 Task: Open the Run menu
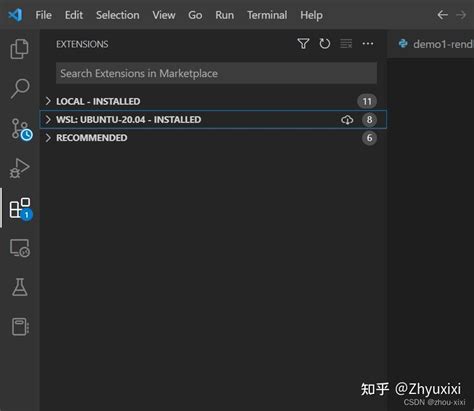click(224, 15)
